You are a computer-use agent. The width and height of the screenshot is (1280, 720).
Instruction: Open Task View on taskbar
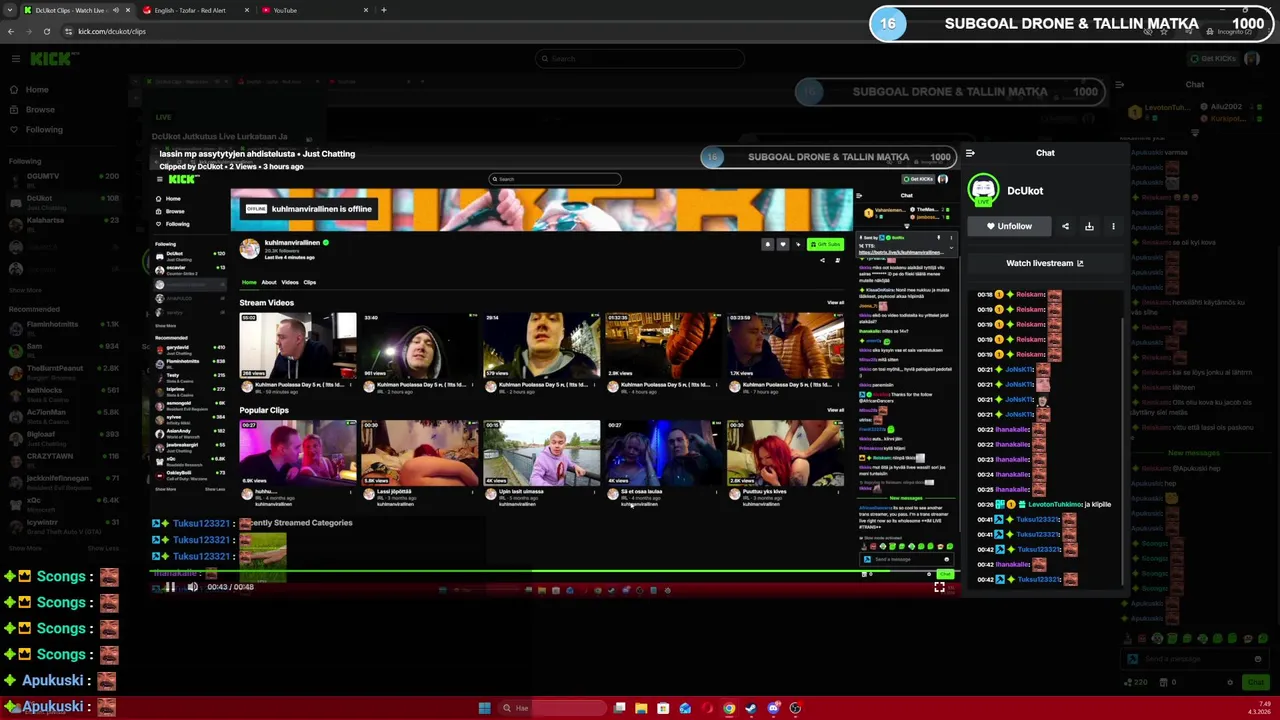pyautogui.click(x=620, y=708)
